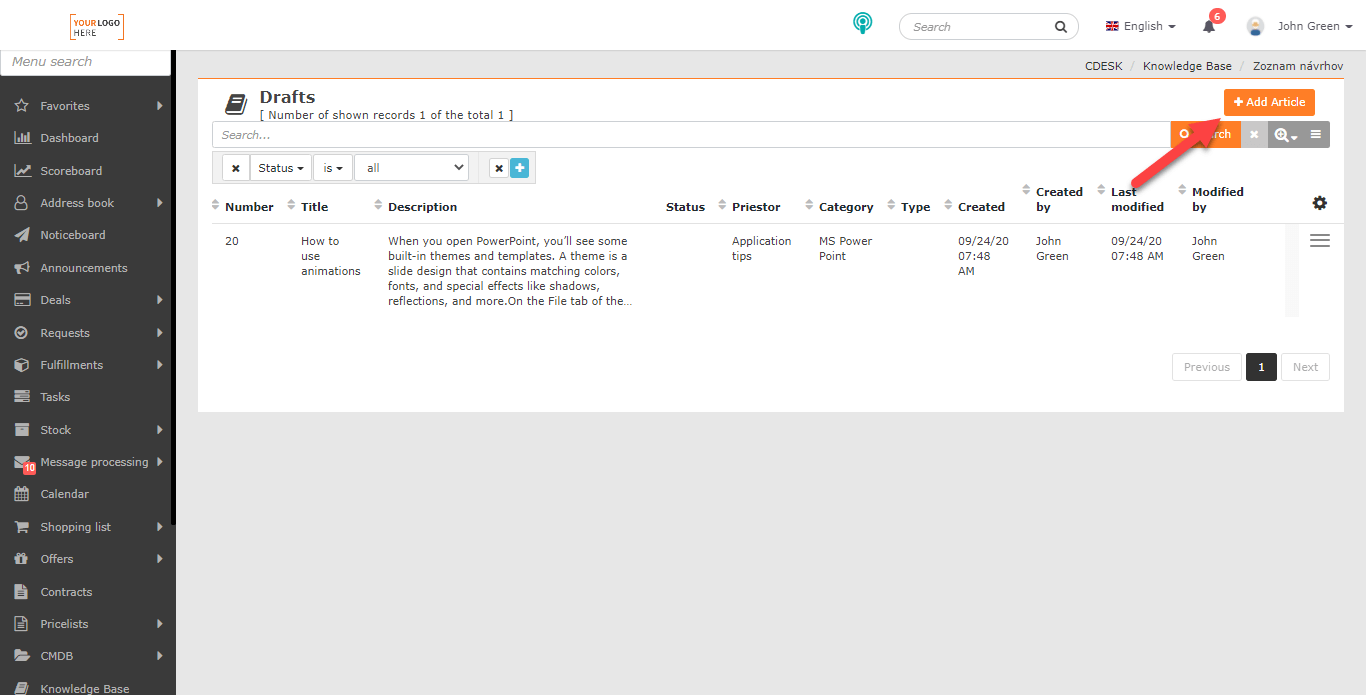Click the CMDB folder icon
The height and width of the screenshot is (695, 1366).
21,656
